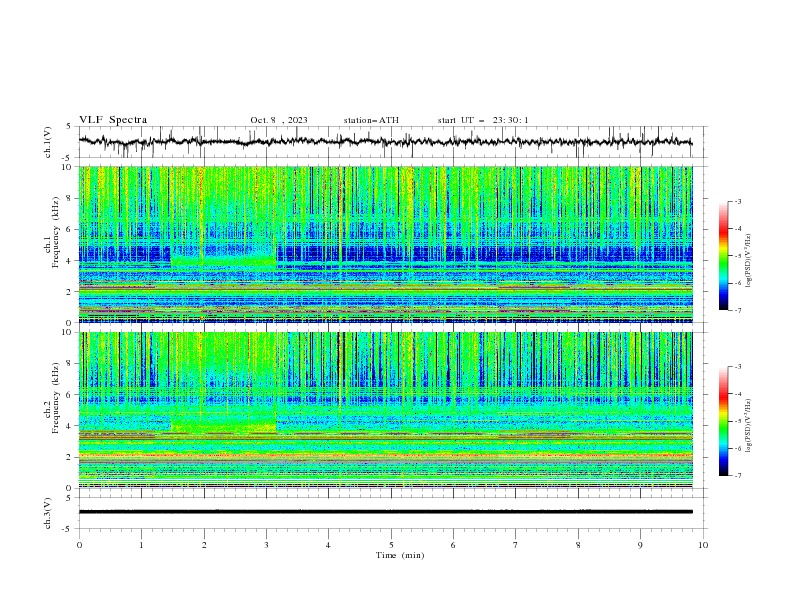Viewport: 792px width, 612px height.
Task: Click the 'start UT = 23:30:1' text
Action: pyautogui.click(x=483, y=120)
